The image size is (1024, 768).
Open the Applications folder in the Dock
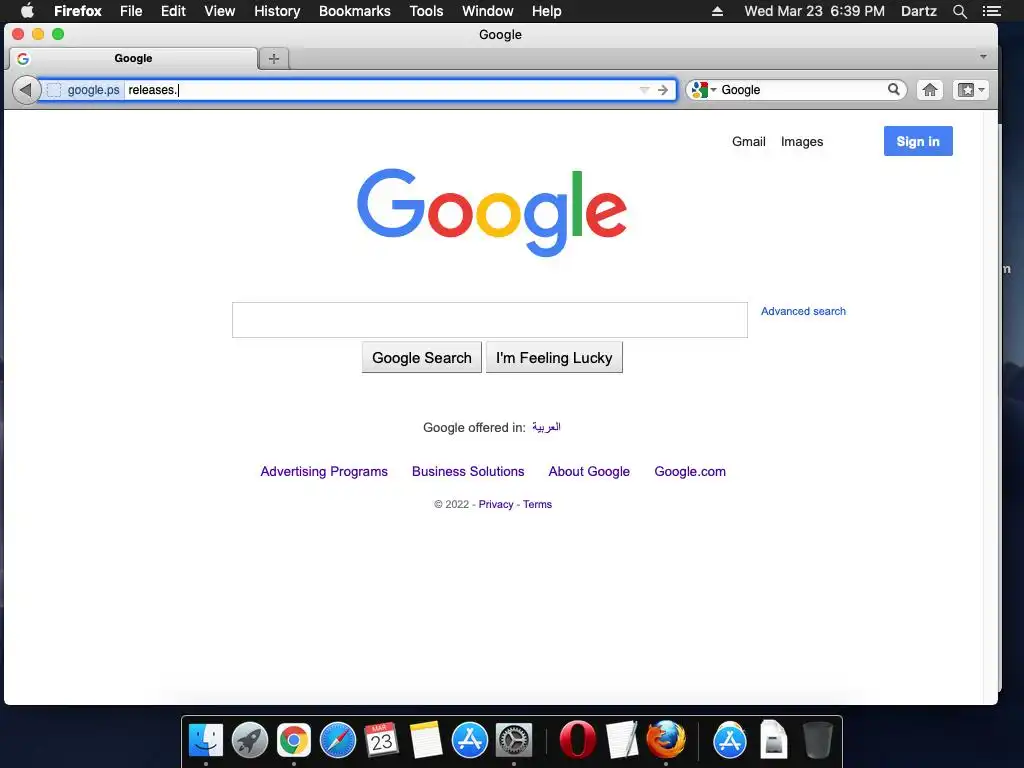pos(729,741)
